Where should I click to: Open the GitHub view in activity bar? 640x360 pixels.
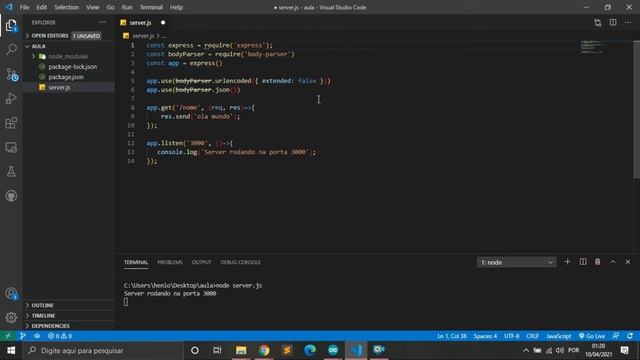coord(11,196)
